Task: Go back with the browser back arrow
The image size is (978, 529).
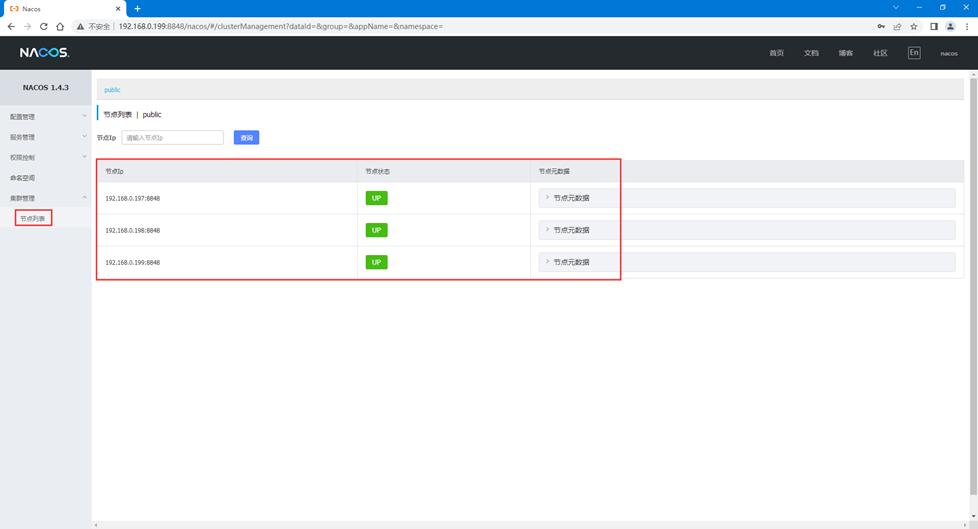Action: point(11,26)
